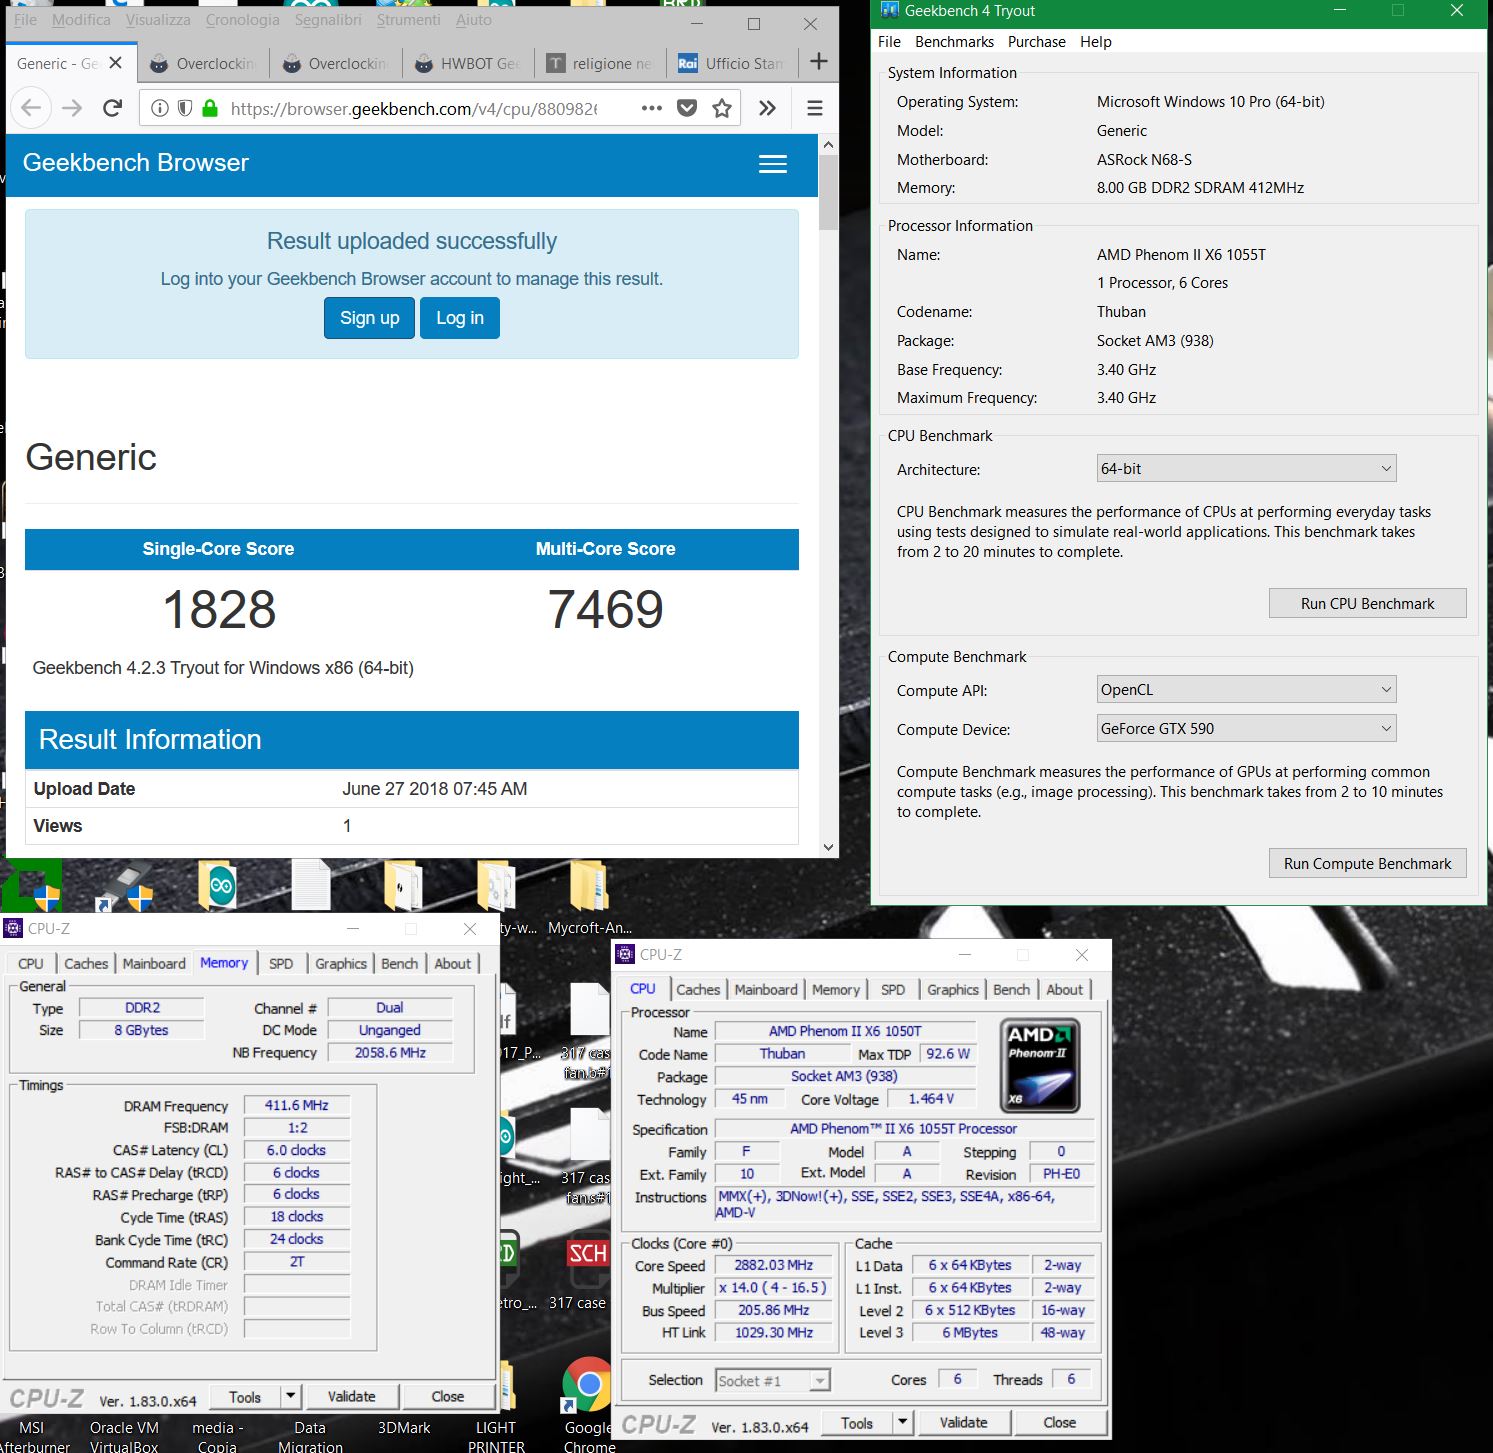
Task: Open Geekbench Purchase menu
Action: (x=1036, y=42)
